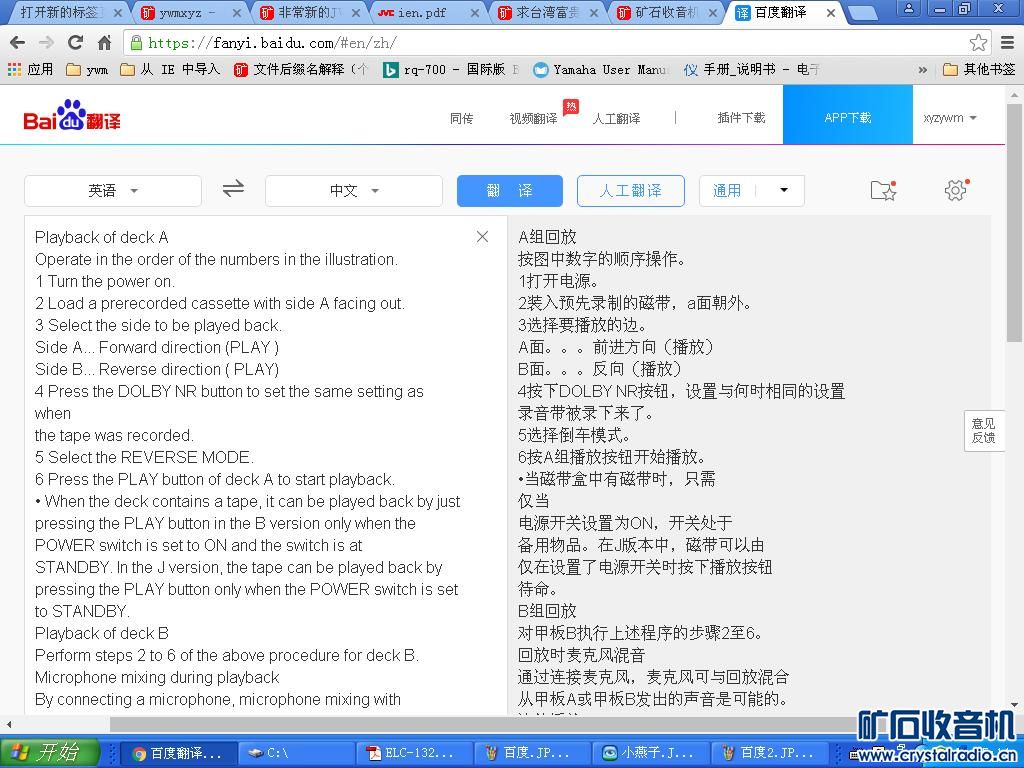Click the Windows 开始 start button
The height and width of the screenshot is (768, 1024).
tap(50, 752)
